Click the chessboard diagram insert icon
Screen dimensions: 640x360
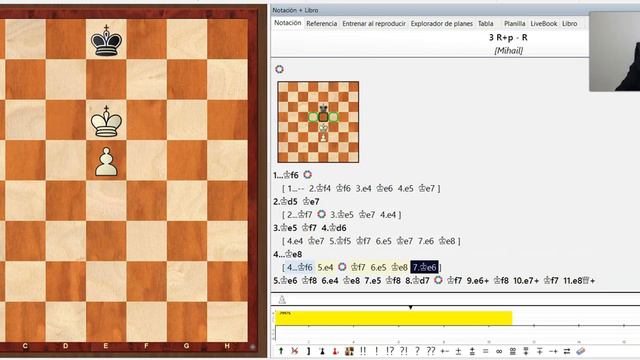coord(349,351)
